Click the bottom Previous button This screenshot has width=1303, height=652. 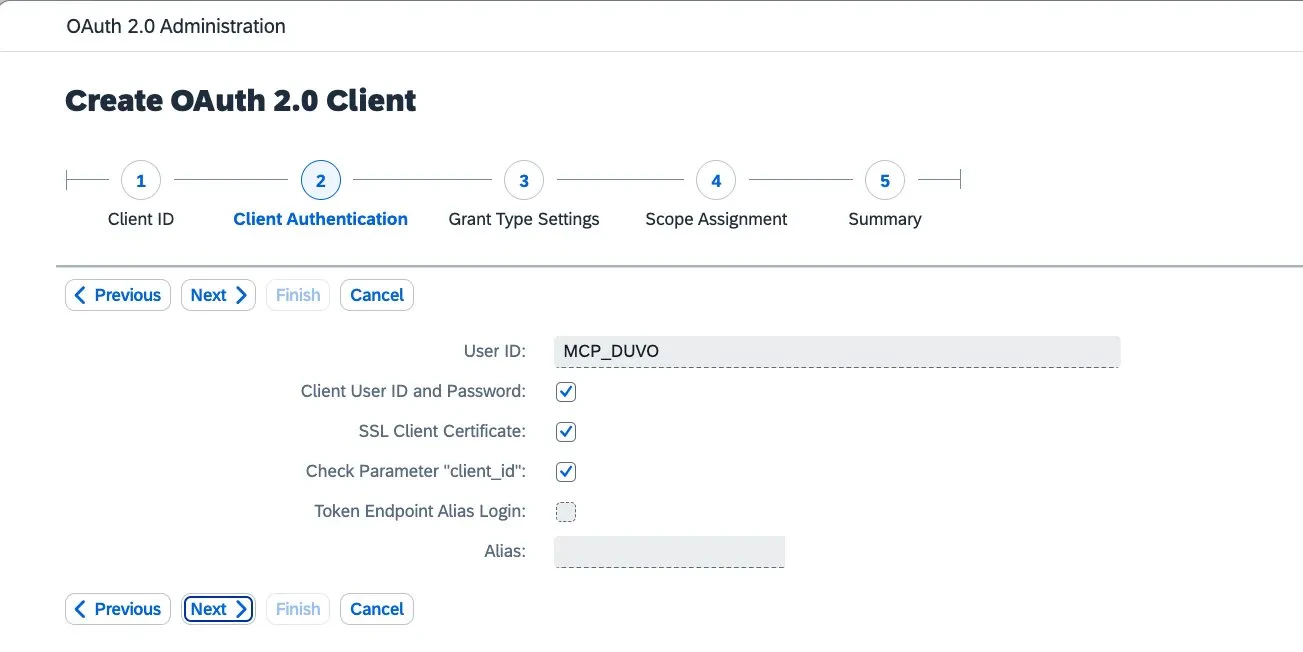(x=118, y=609)
